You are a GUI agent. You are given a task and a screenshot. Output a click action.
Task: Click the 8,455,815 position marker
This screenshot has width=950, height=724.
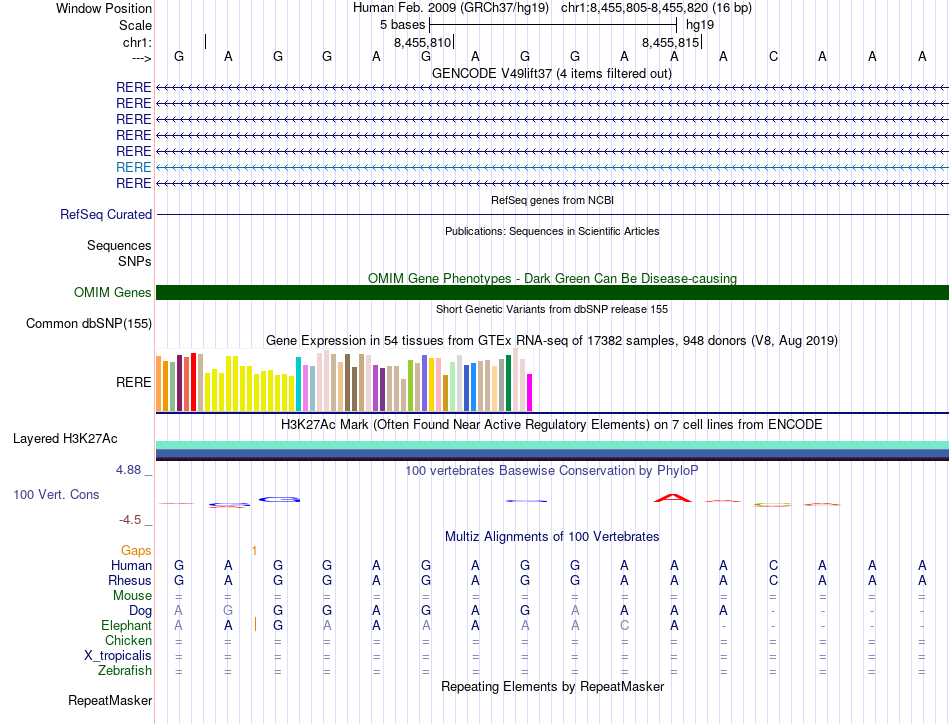671,42
